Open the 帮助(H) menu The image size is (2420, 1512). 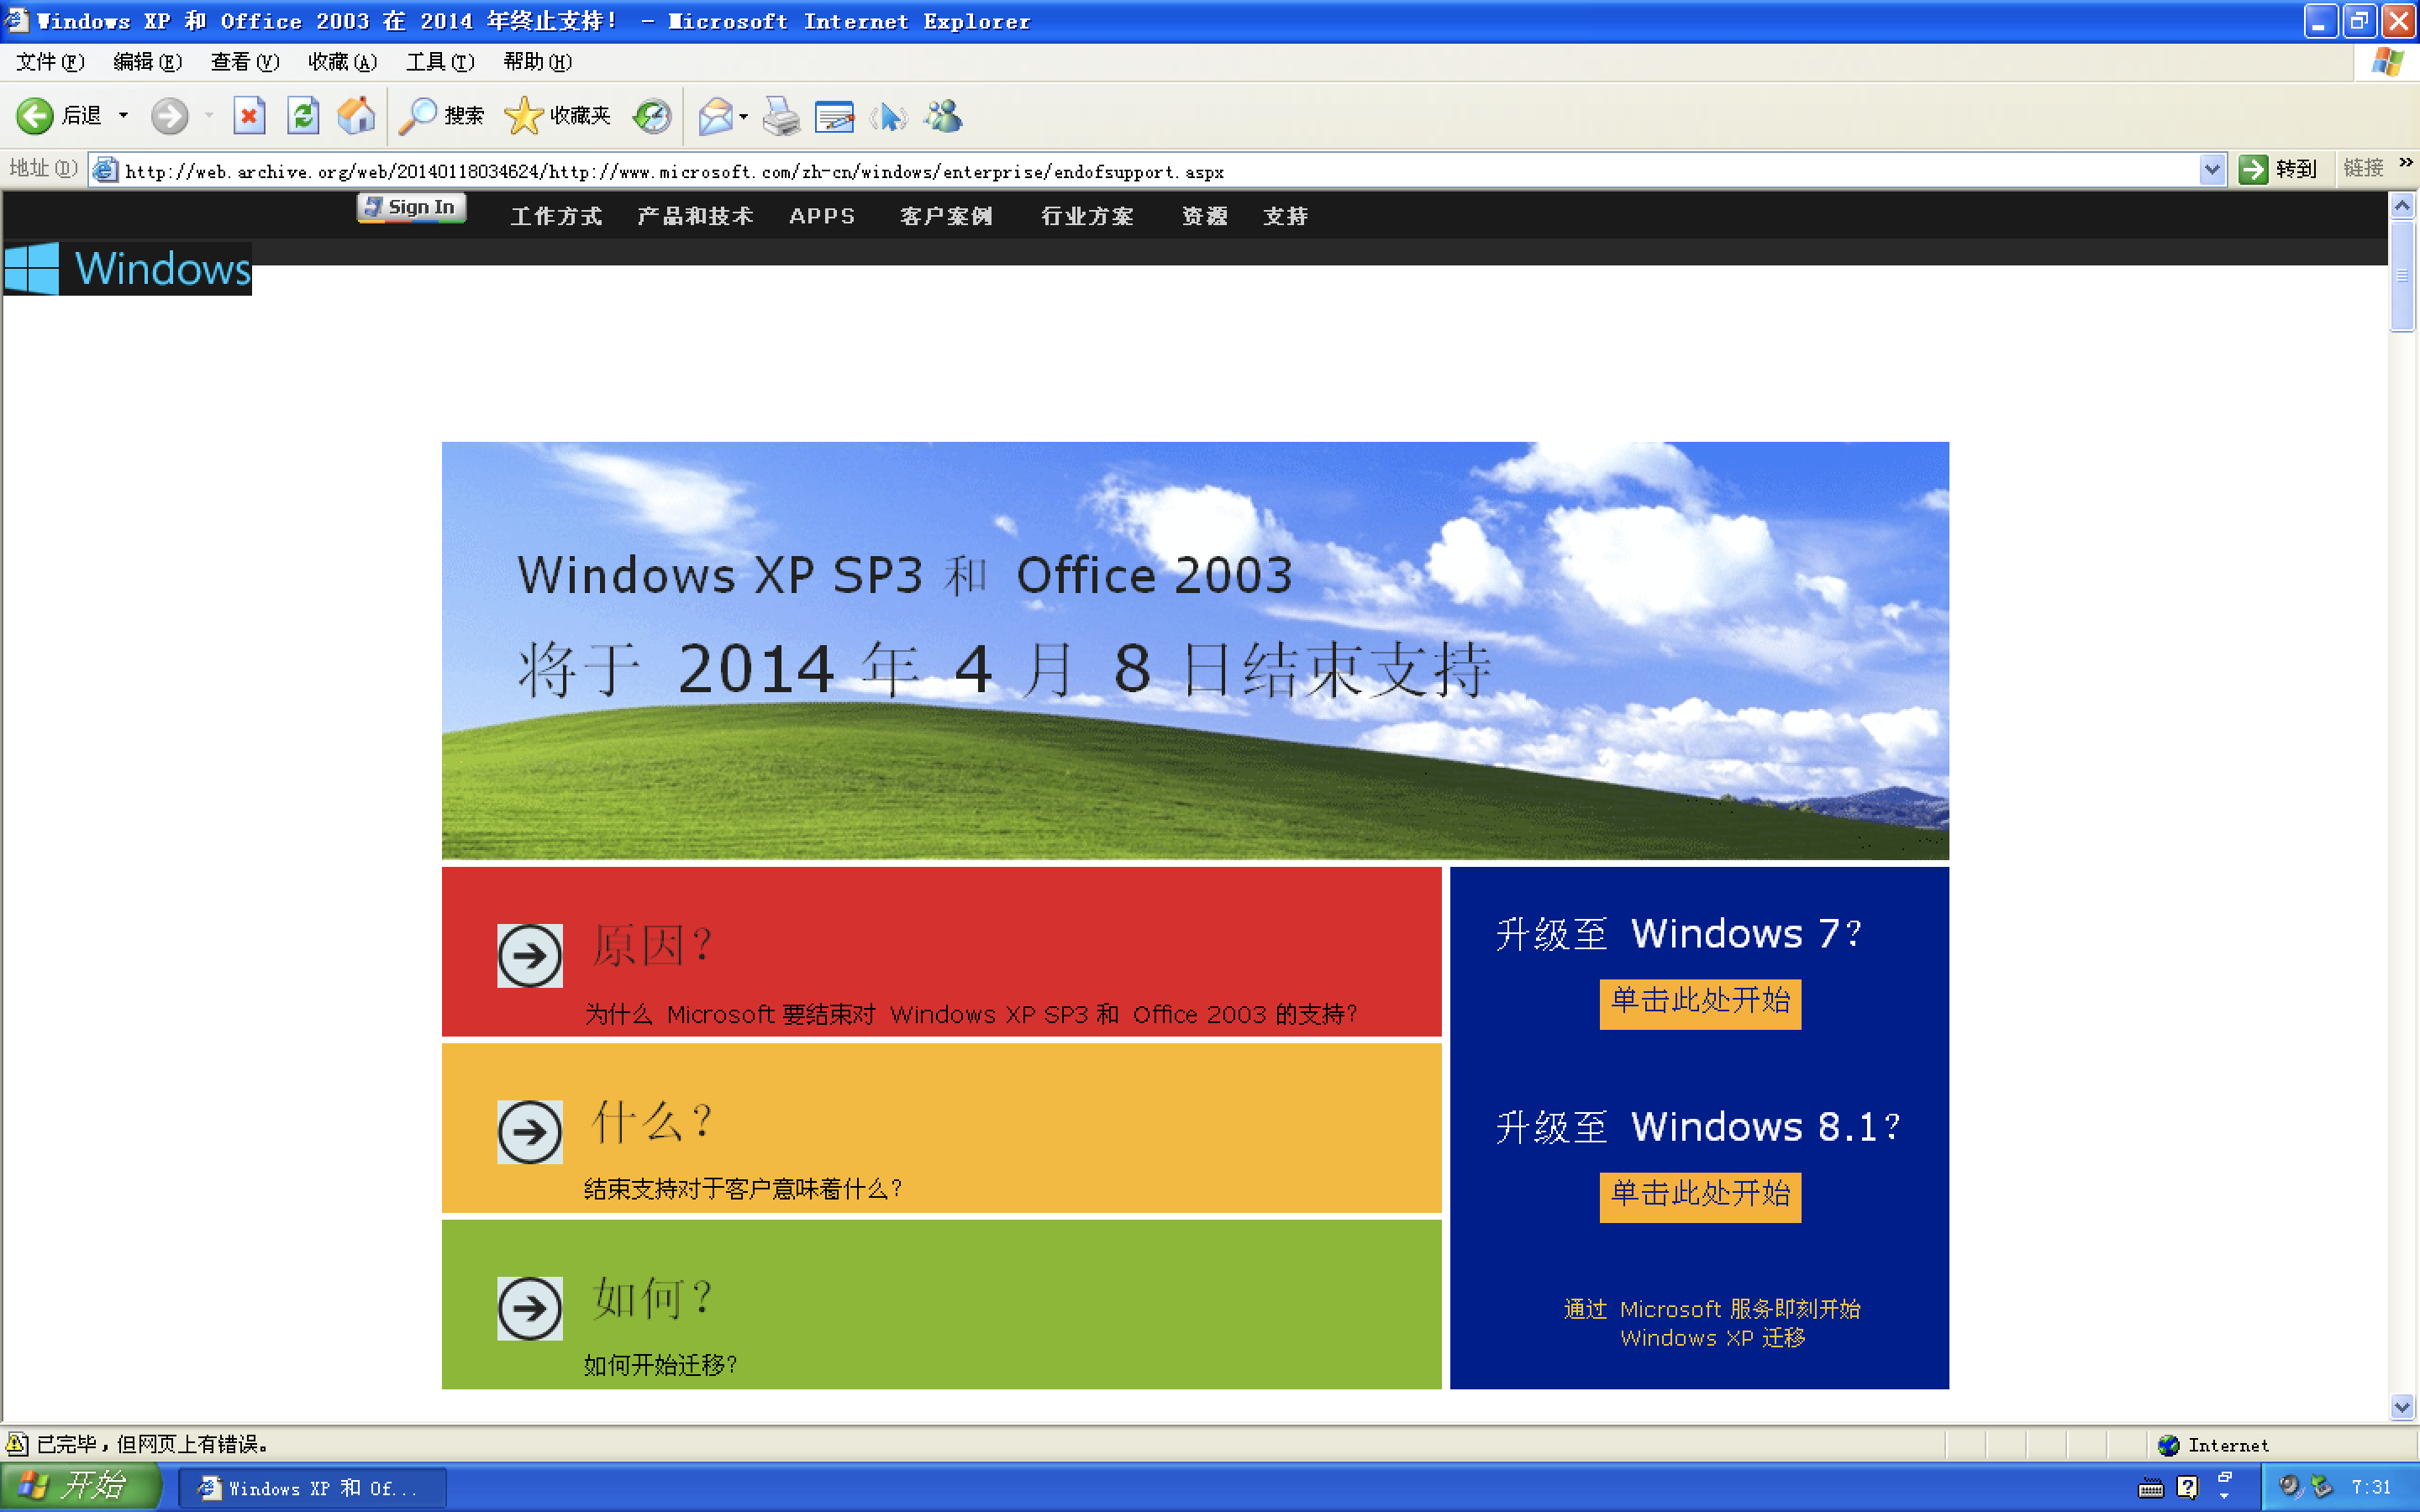[x=538, y=62]
